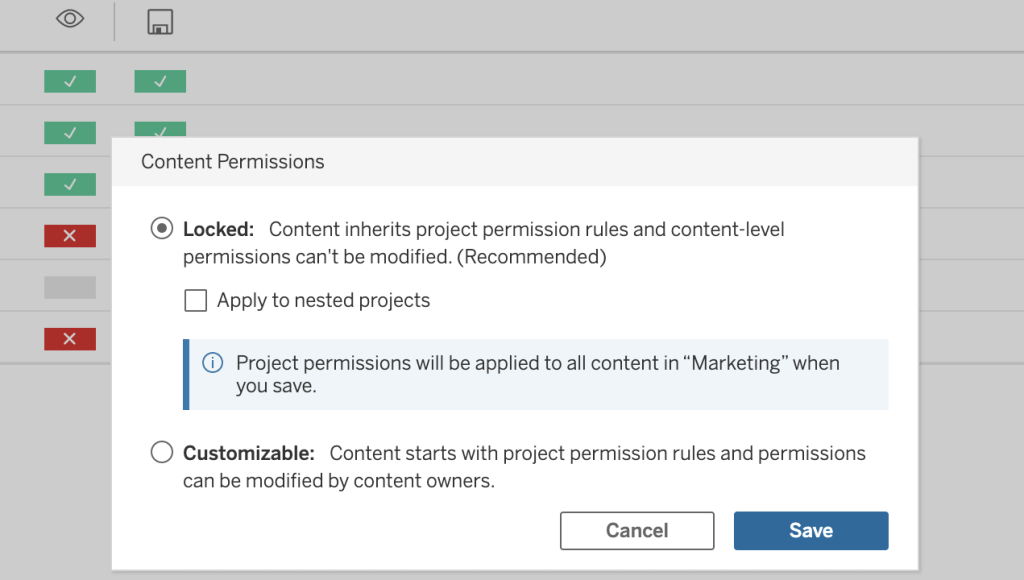
Task: Click the blue Save button
Action: coord(810,531)
